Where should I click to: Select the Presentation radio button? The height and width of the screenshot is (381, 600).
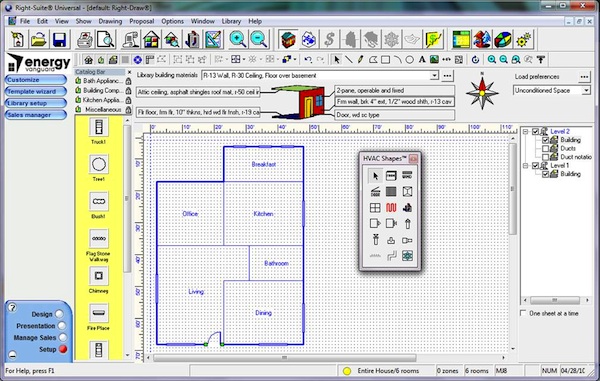point(62,326)
